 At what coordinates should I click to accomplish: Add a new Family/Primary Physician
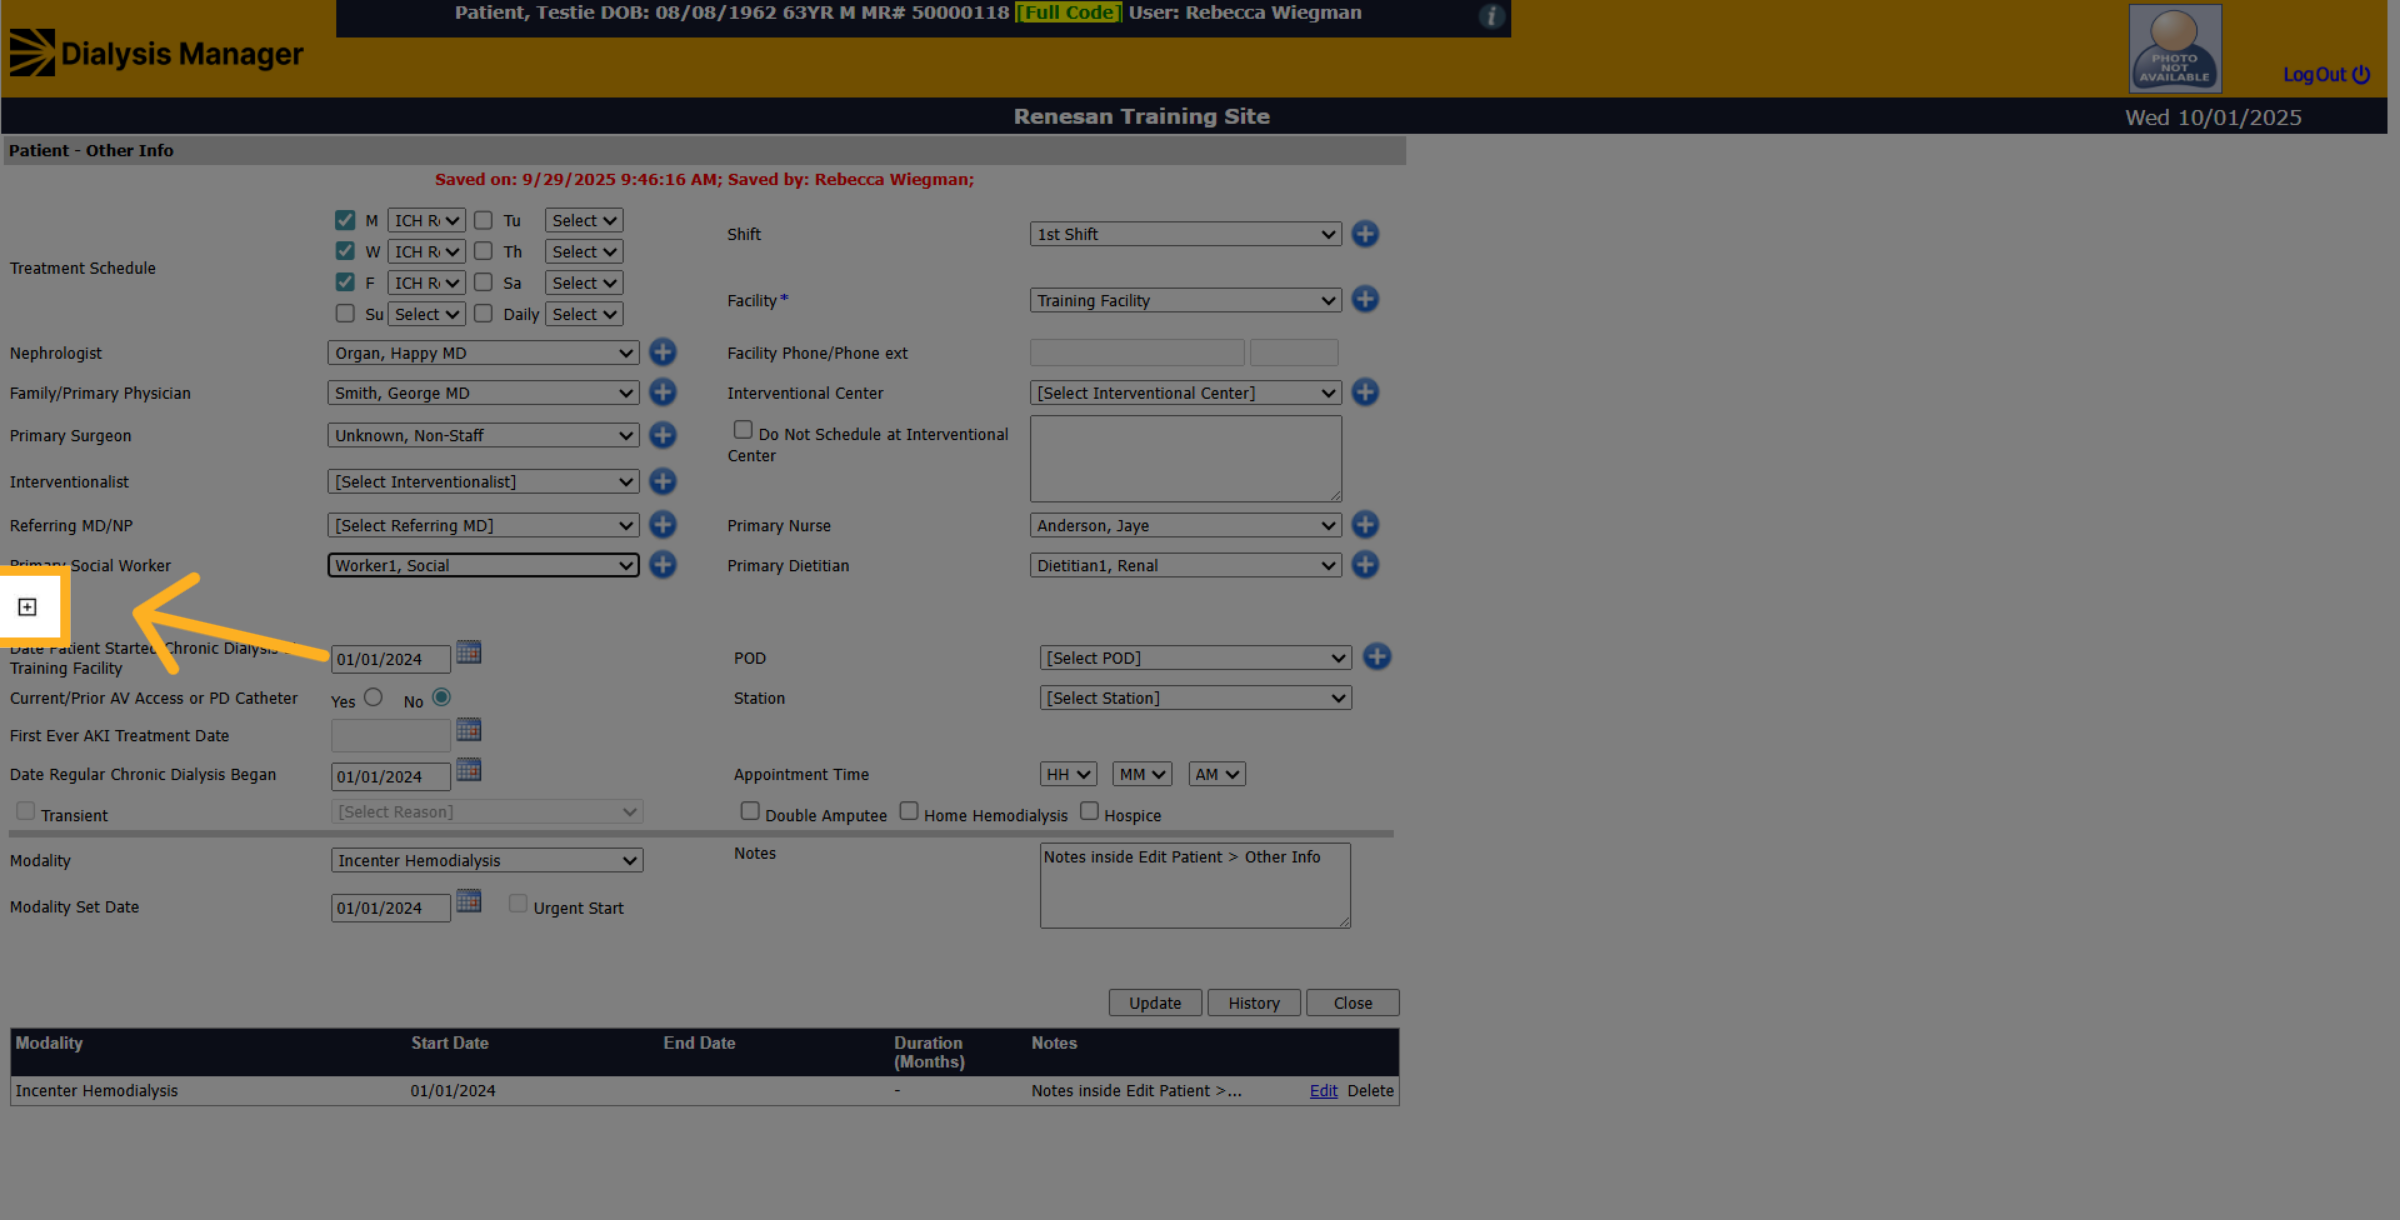tap(662, 392)
